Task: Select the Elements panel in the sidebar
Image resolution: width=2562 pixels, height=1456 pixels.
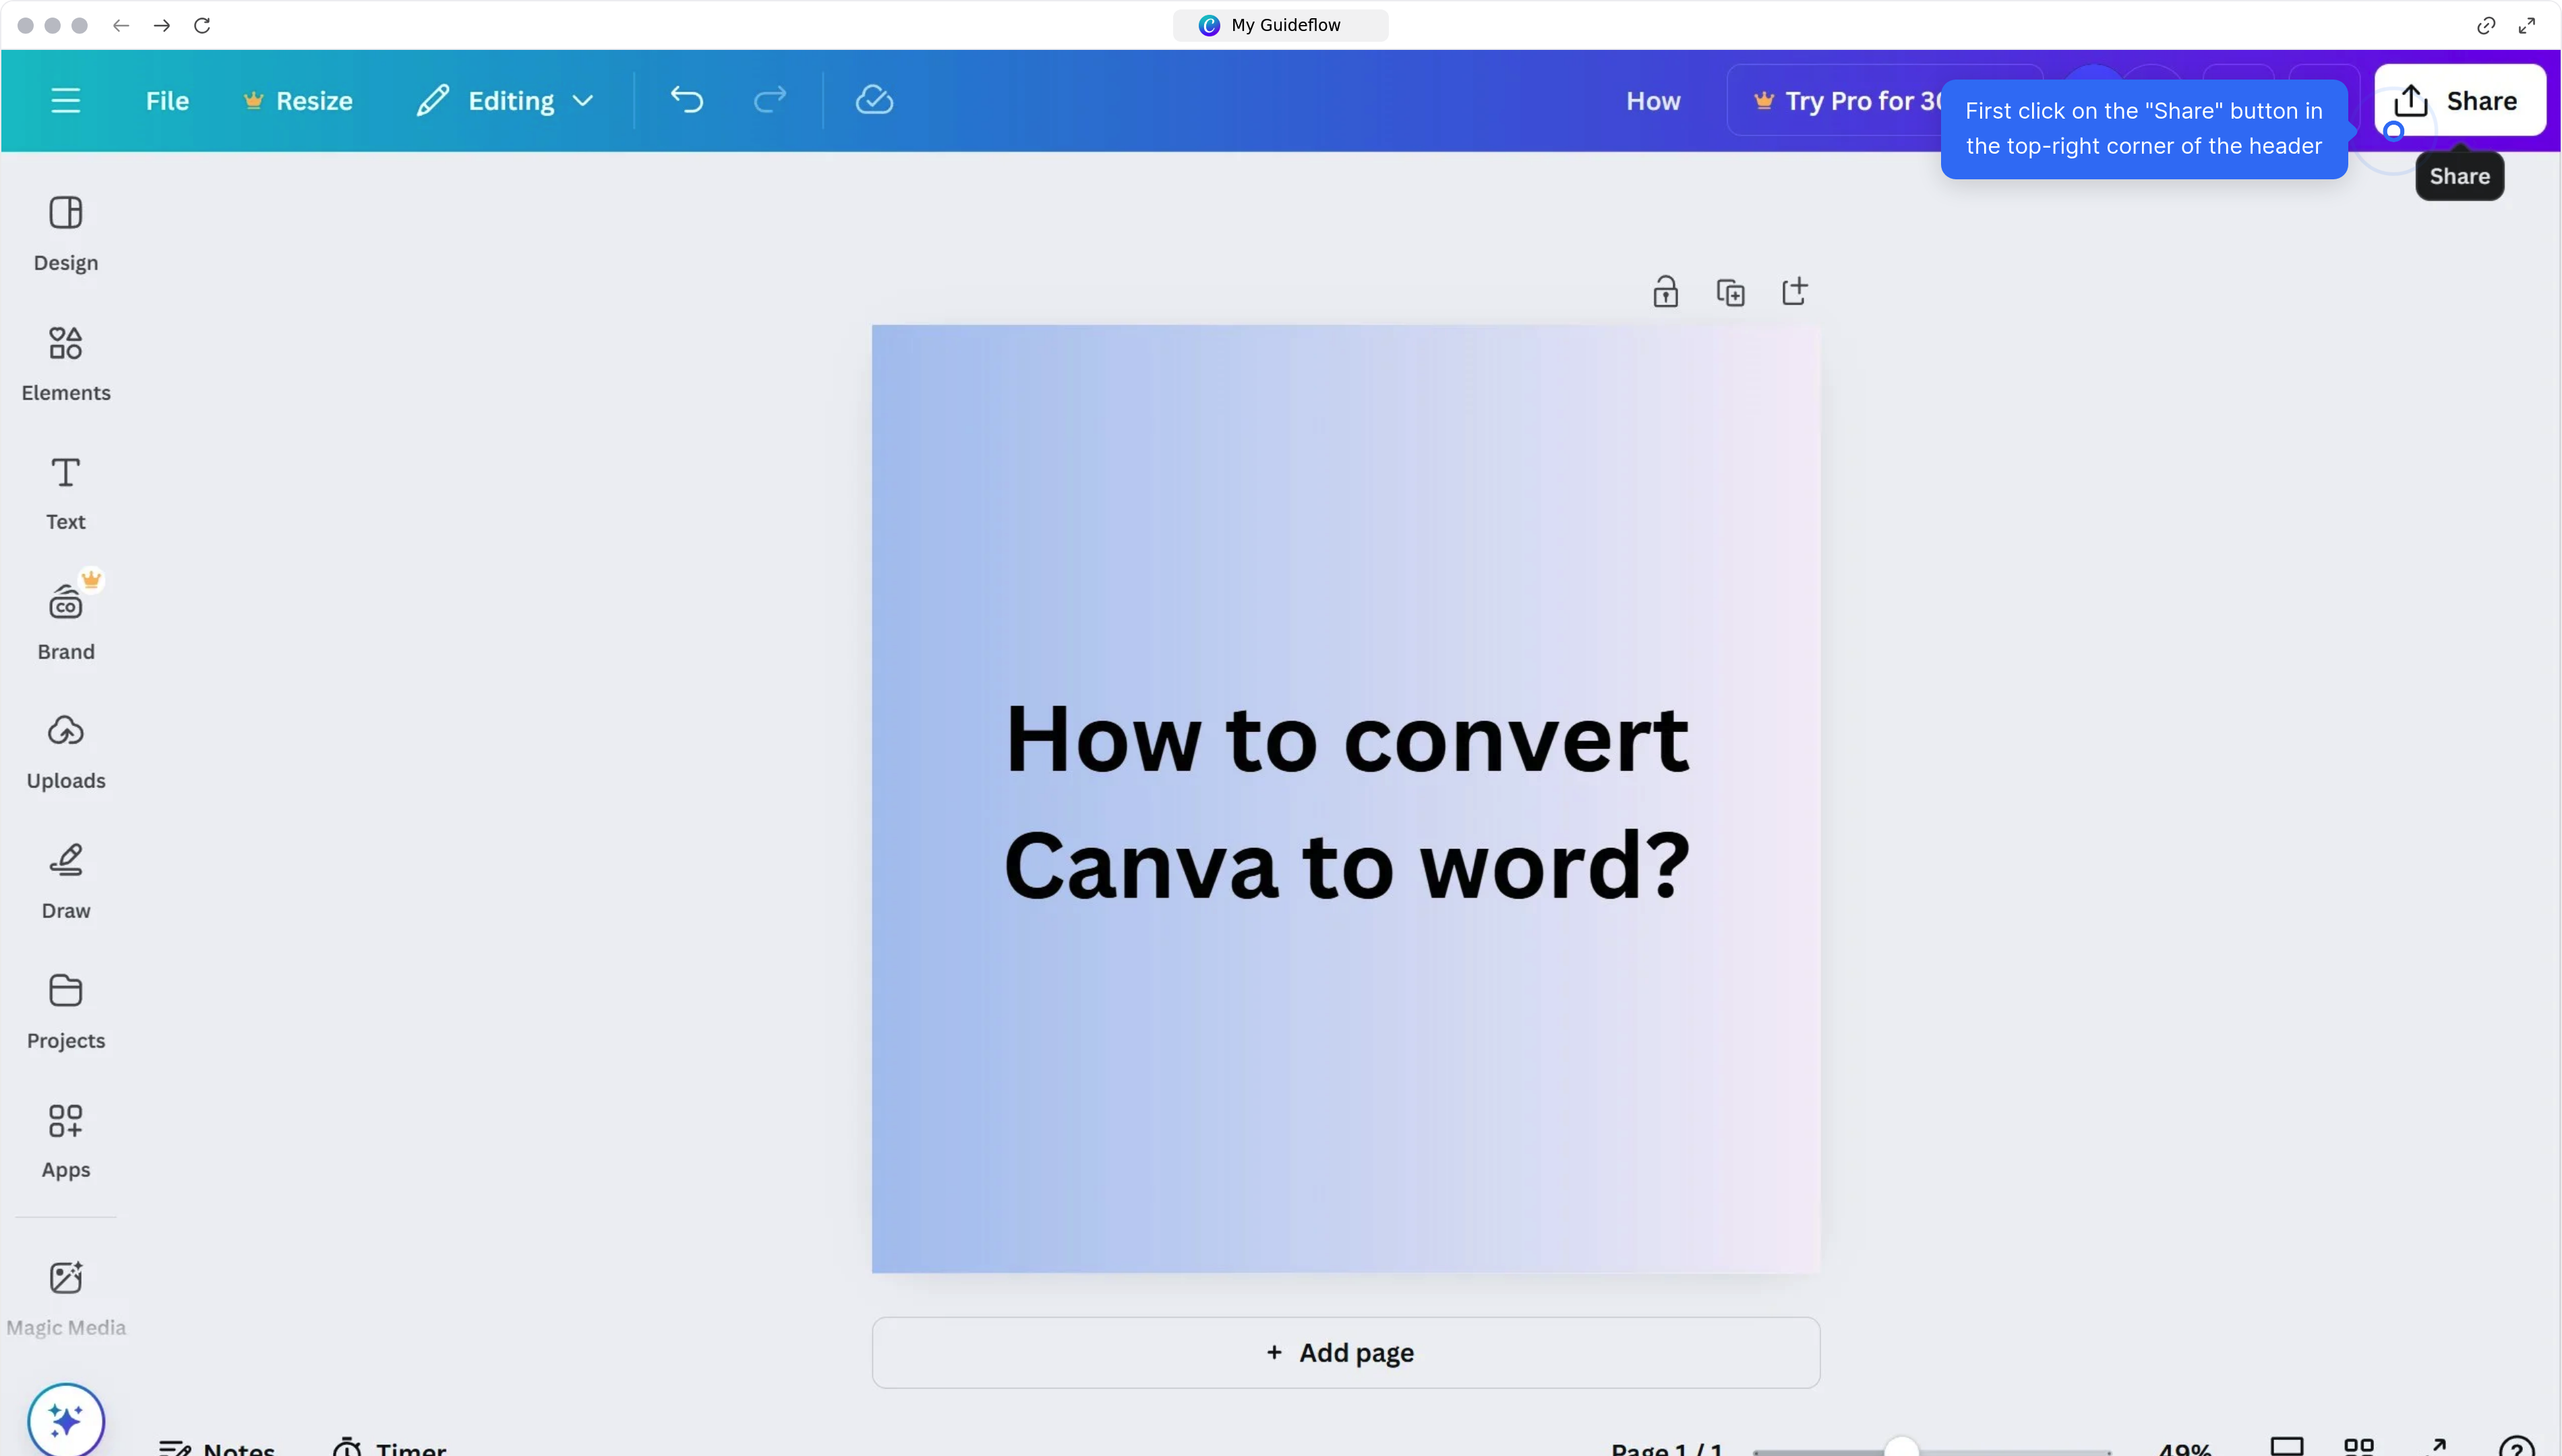Action: pyautogui.click(x=66, y=362)
